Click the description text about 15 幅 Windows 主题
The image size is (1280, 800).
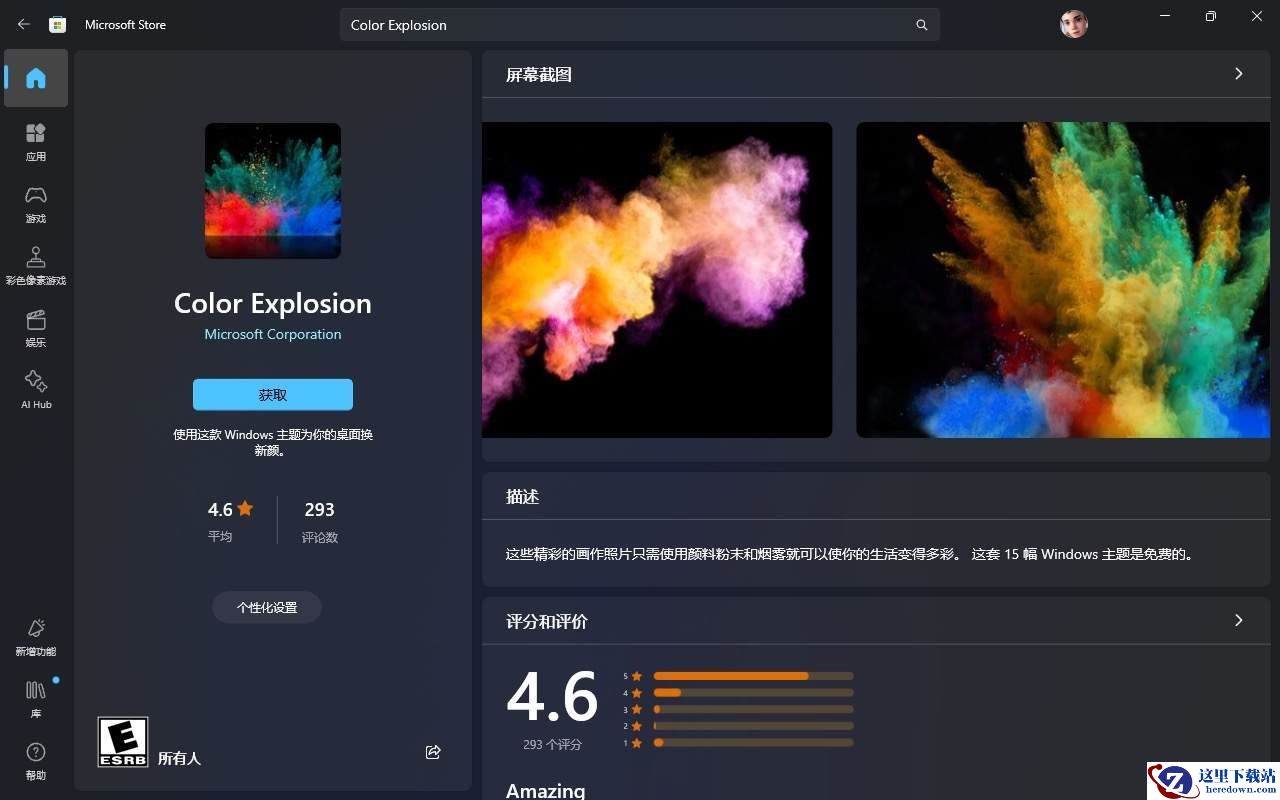click(x=850, y=553)
